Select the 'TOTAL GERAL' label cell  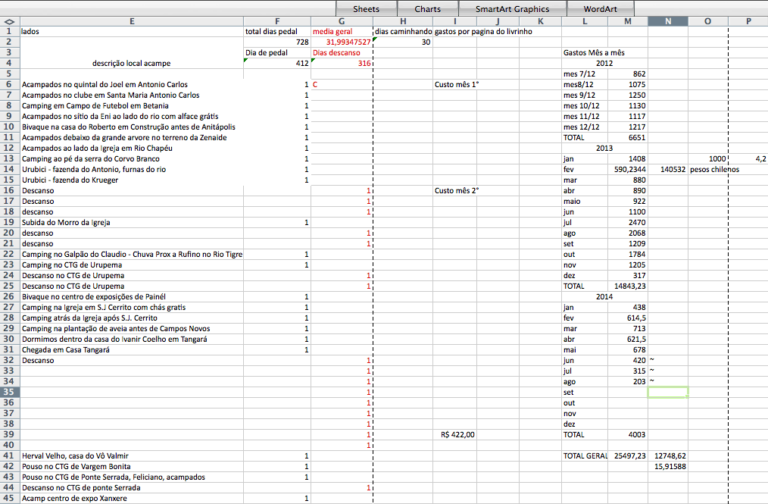(x=585, y=455)
